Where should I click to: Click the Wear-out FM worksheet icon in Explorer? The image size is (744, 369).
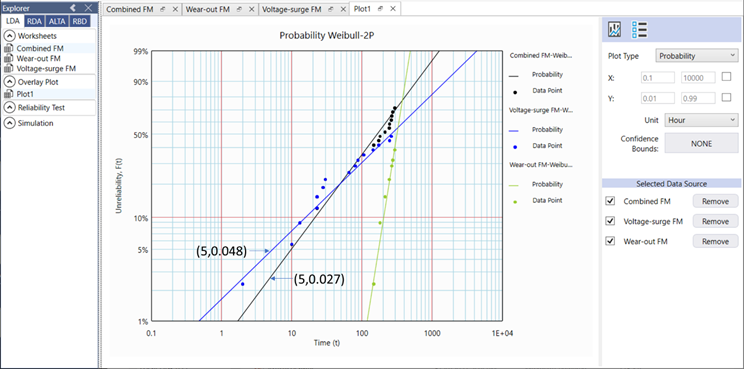(x=9, y=58)
